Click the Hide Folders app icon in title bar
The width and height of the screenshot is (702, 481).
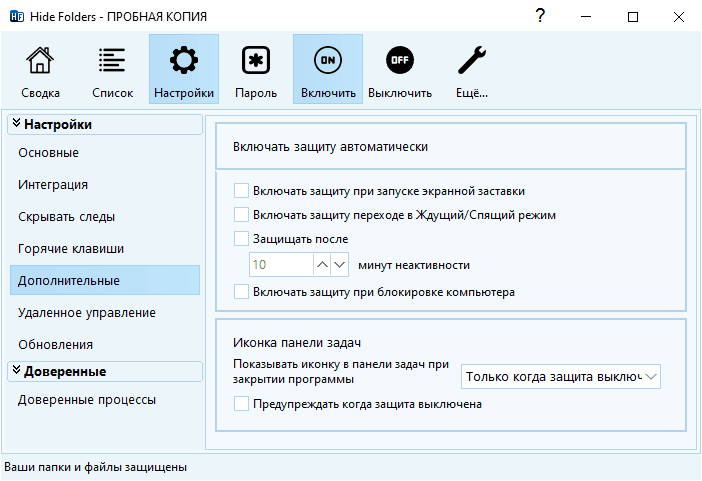coord(17,17)
